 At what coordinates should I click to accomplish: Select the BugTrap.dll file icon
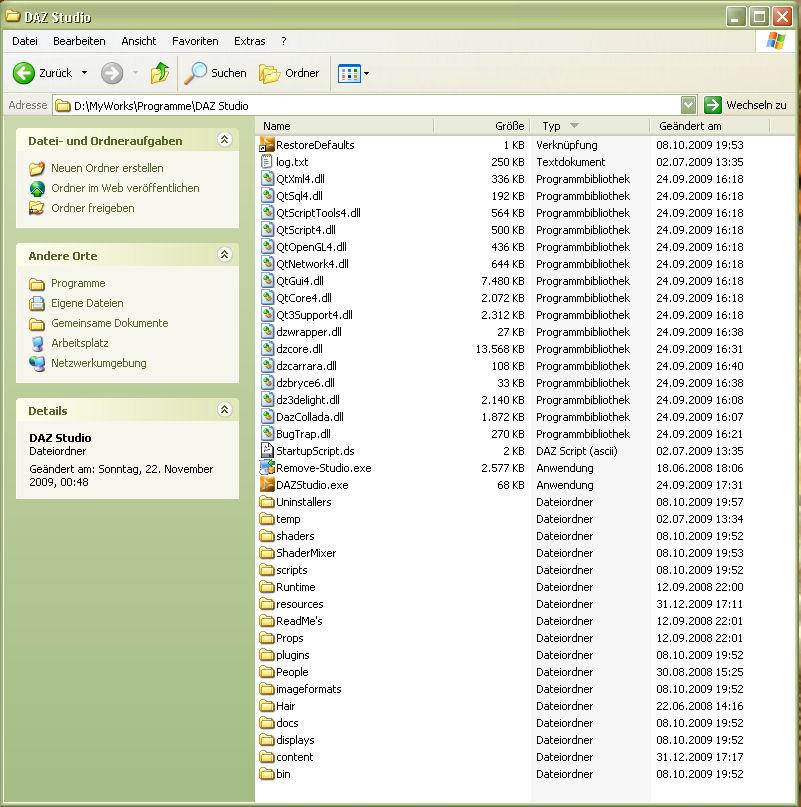(x=267, y=433)
